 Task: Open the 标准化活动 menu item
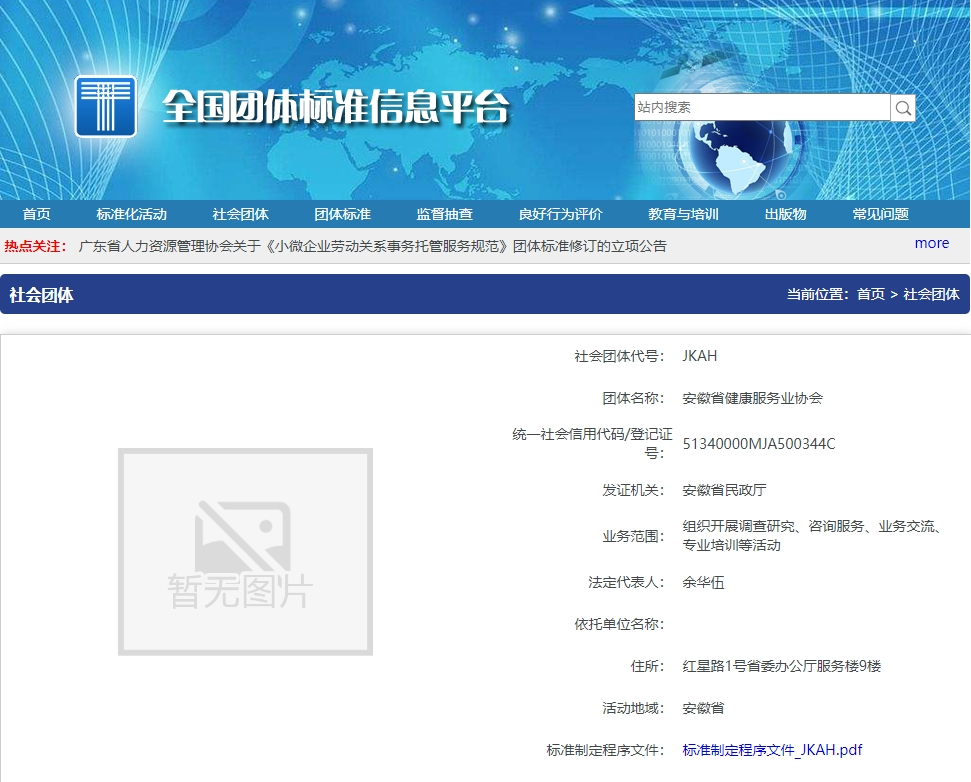(131, 214)
